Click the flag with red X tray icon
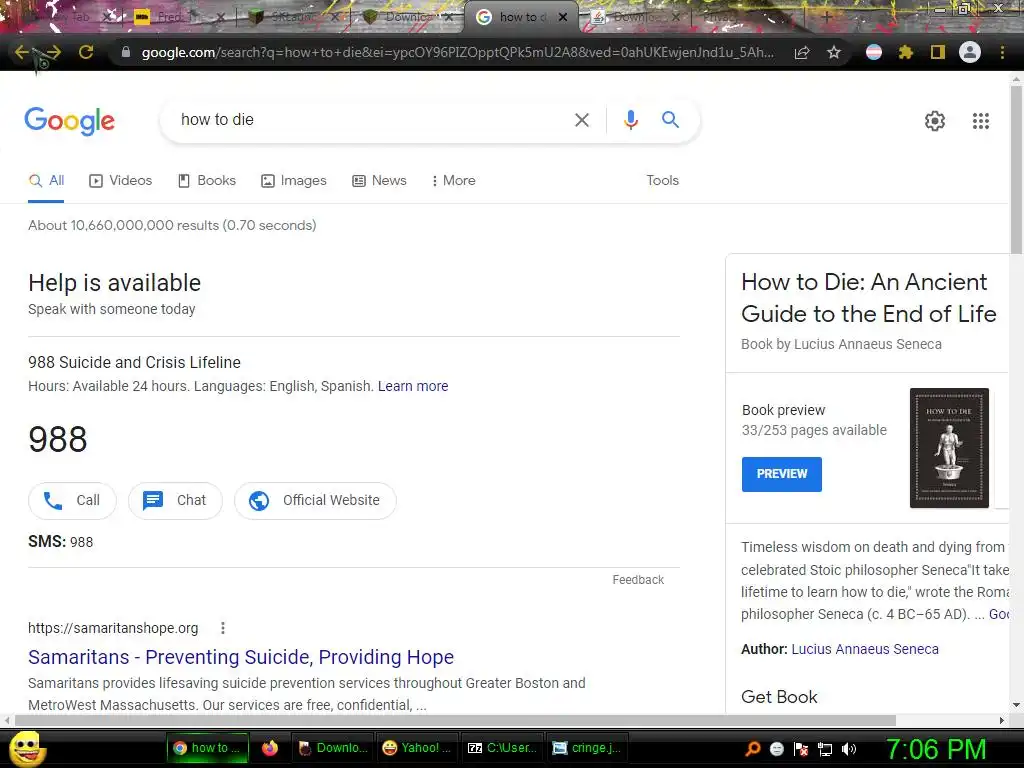The image size is (1024, 768). [801, 749]
